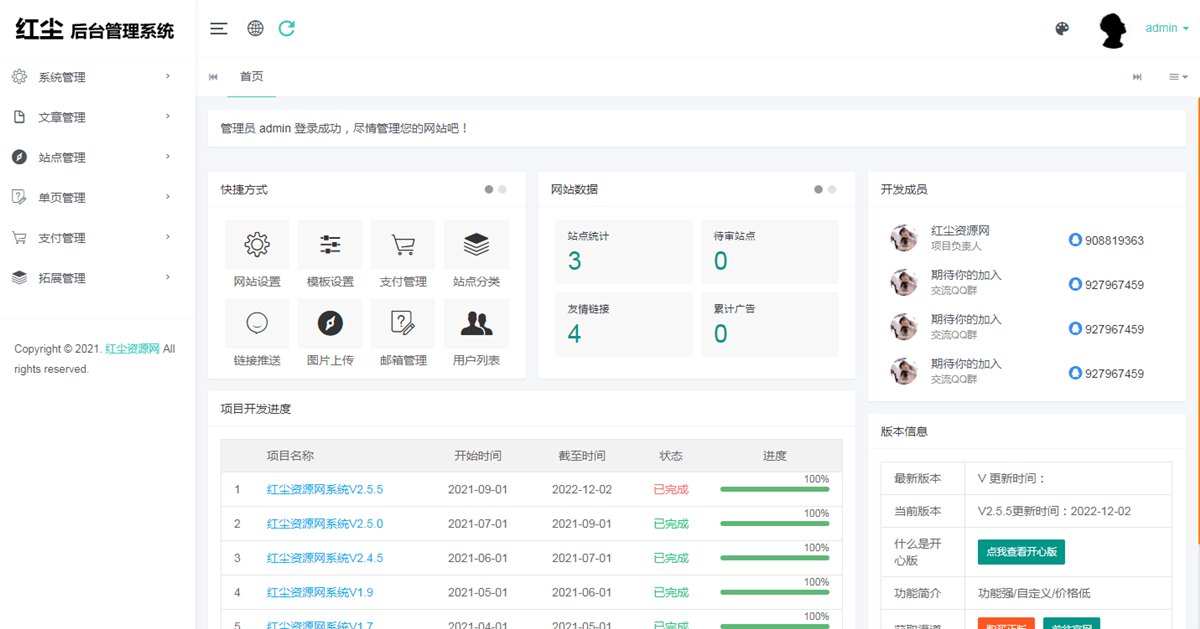The height and width of the screenshot is (629, 1200).
Task: Click the 系统管理 gear icon in sidebar
Action: tap(19, 77)
